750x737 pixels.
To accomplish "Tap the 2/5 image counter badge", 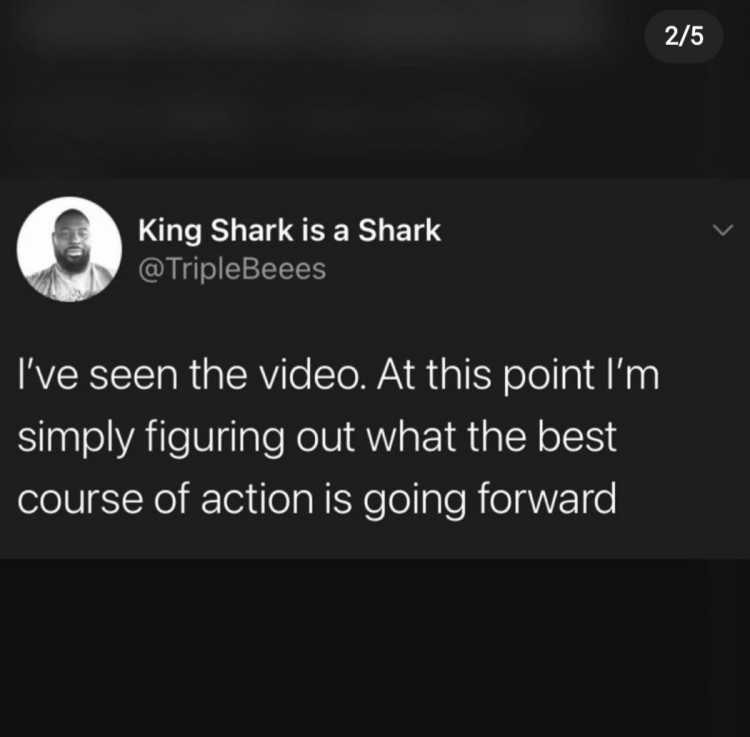I will point(684,36).
